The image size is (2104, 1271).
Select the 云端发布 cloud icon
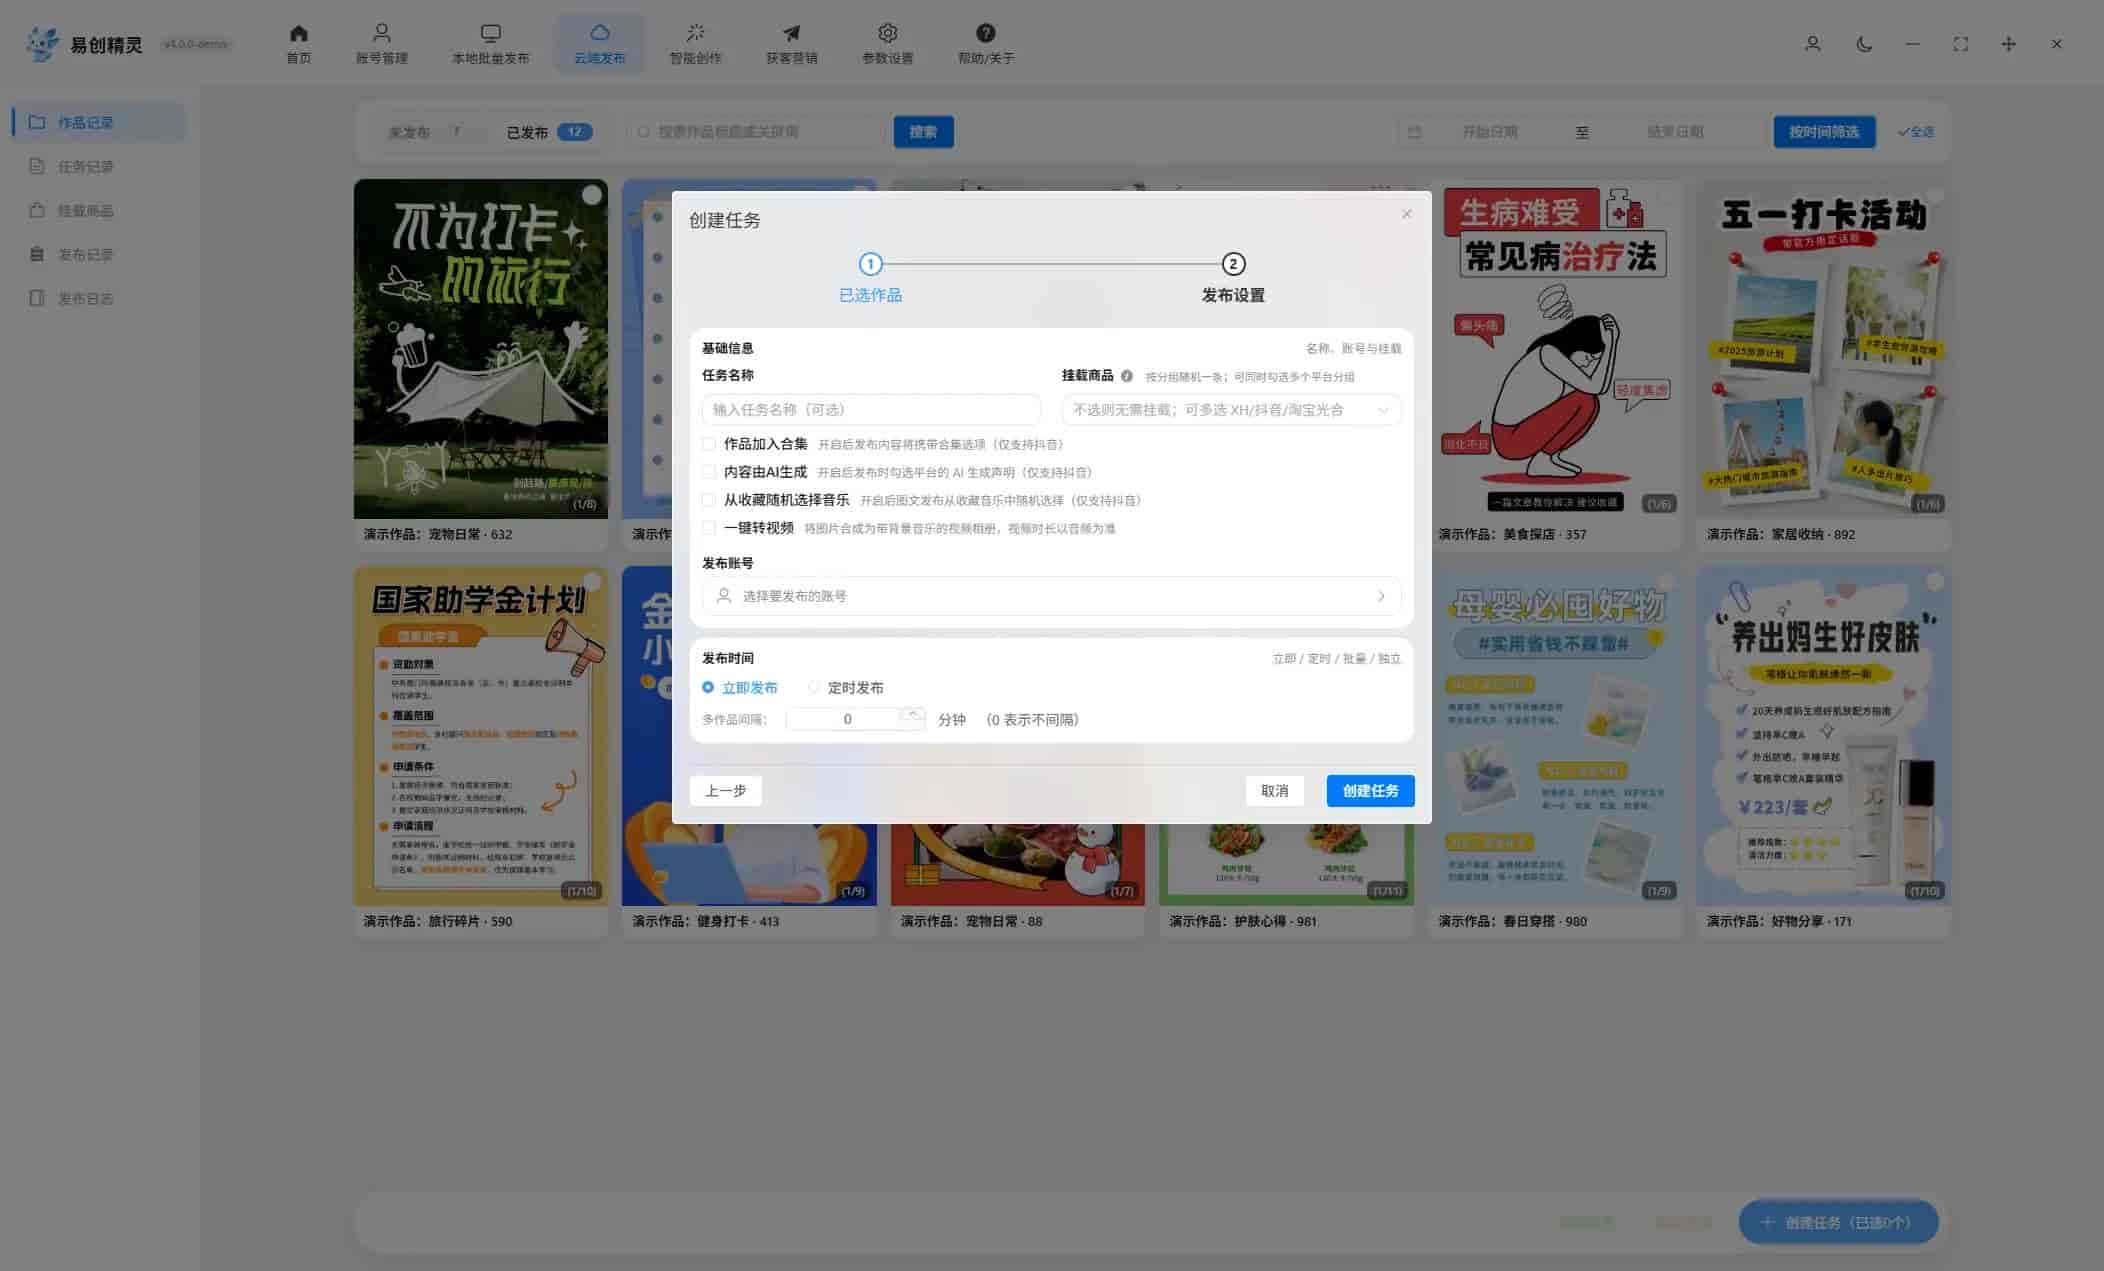599,33
